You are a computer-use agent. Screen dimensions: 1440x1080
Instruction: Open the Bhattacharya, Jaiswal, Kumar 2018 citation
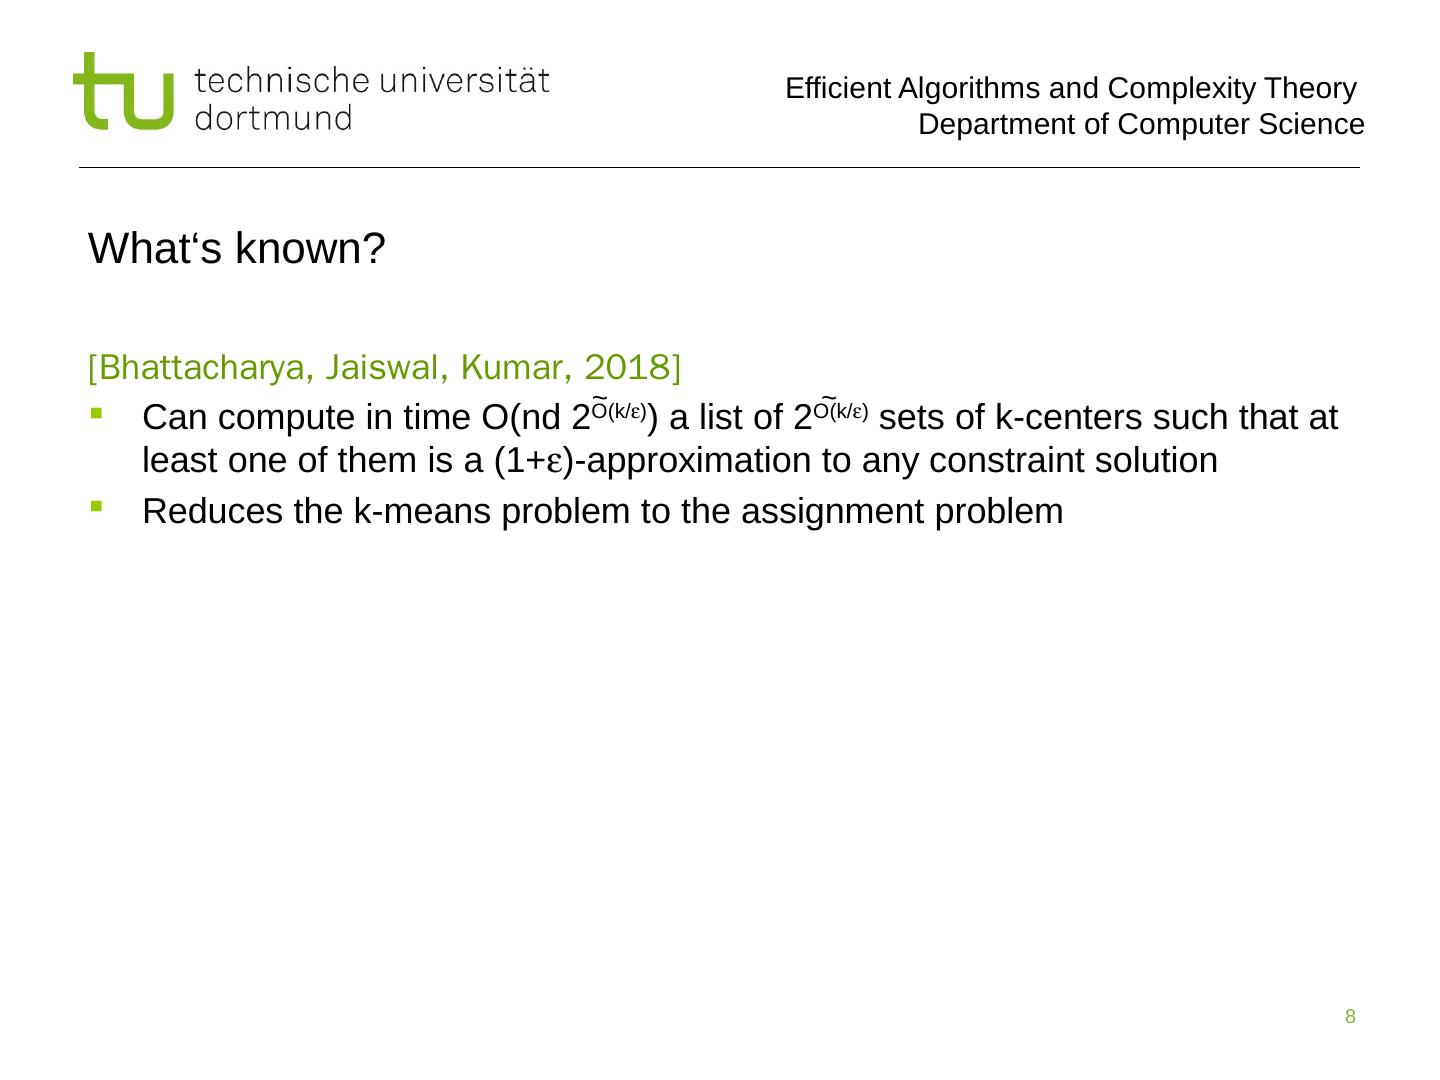pos(384,368)
